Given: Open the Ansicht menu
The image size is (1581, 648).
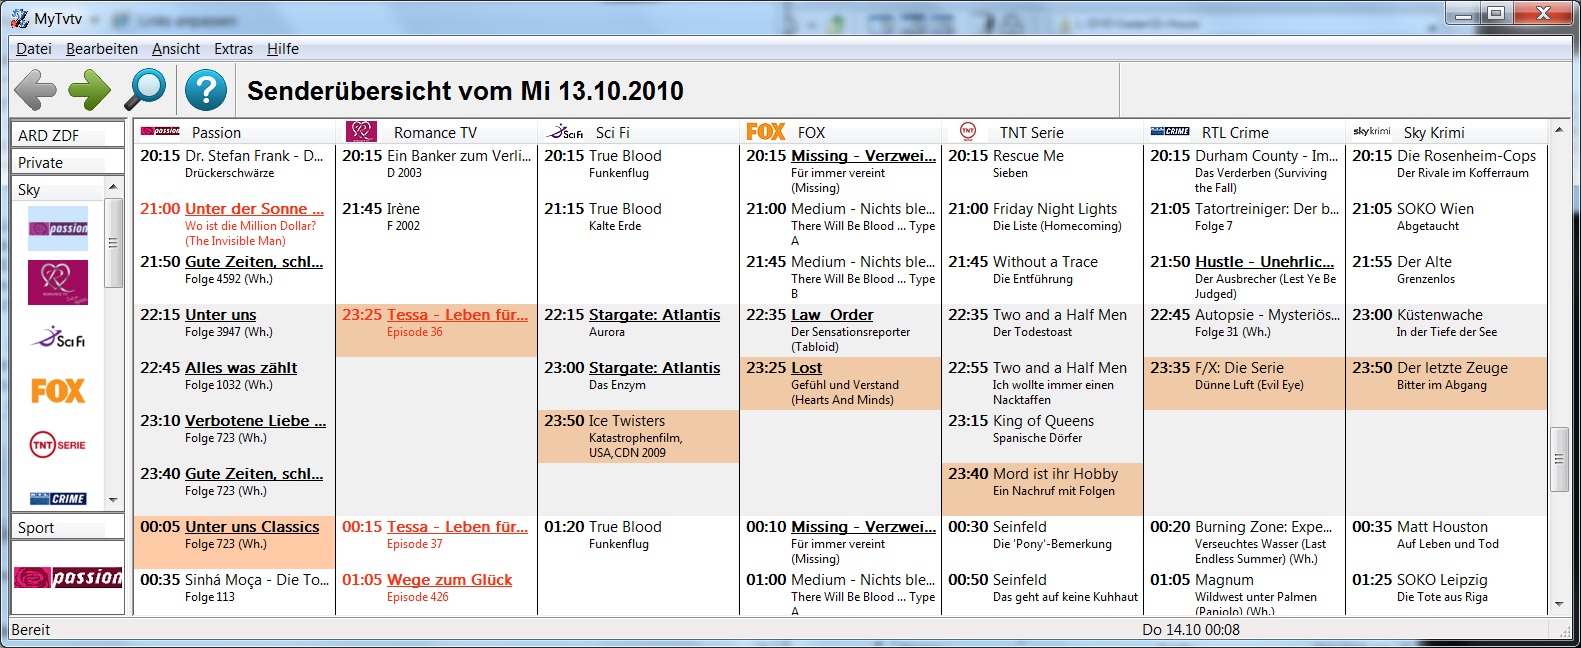Looking at the screenshot, I should 176,49.
